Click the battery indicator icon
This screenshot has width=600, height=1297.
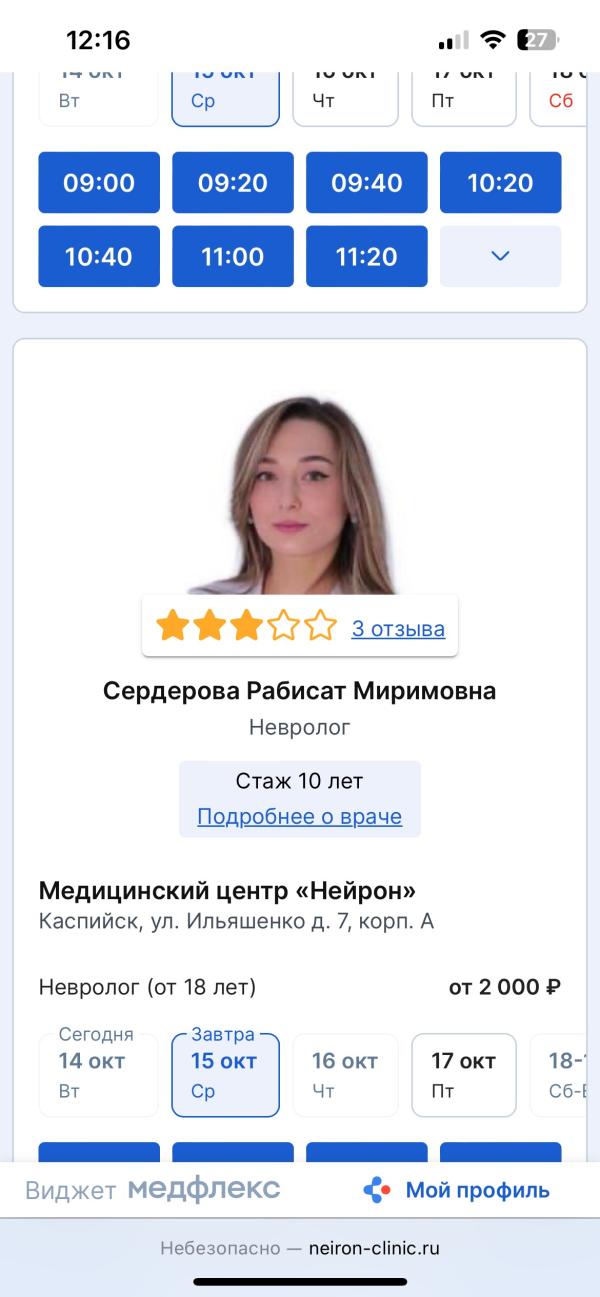pyautogui.click(x=537, y=40)
